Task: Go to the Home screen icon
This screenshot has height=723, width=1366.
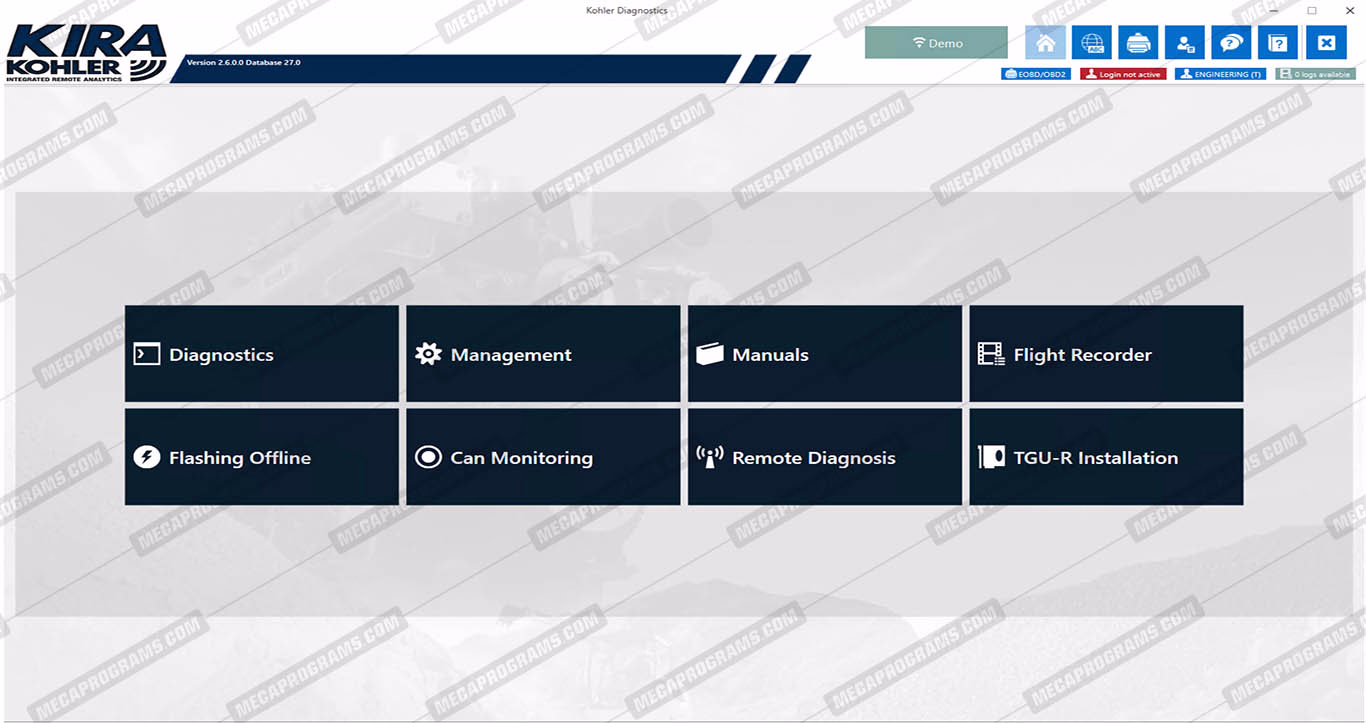Action: click(1045, 43)
